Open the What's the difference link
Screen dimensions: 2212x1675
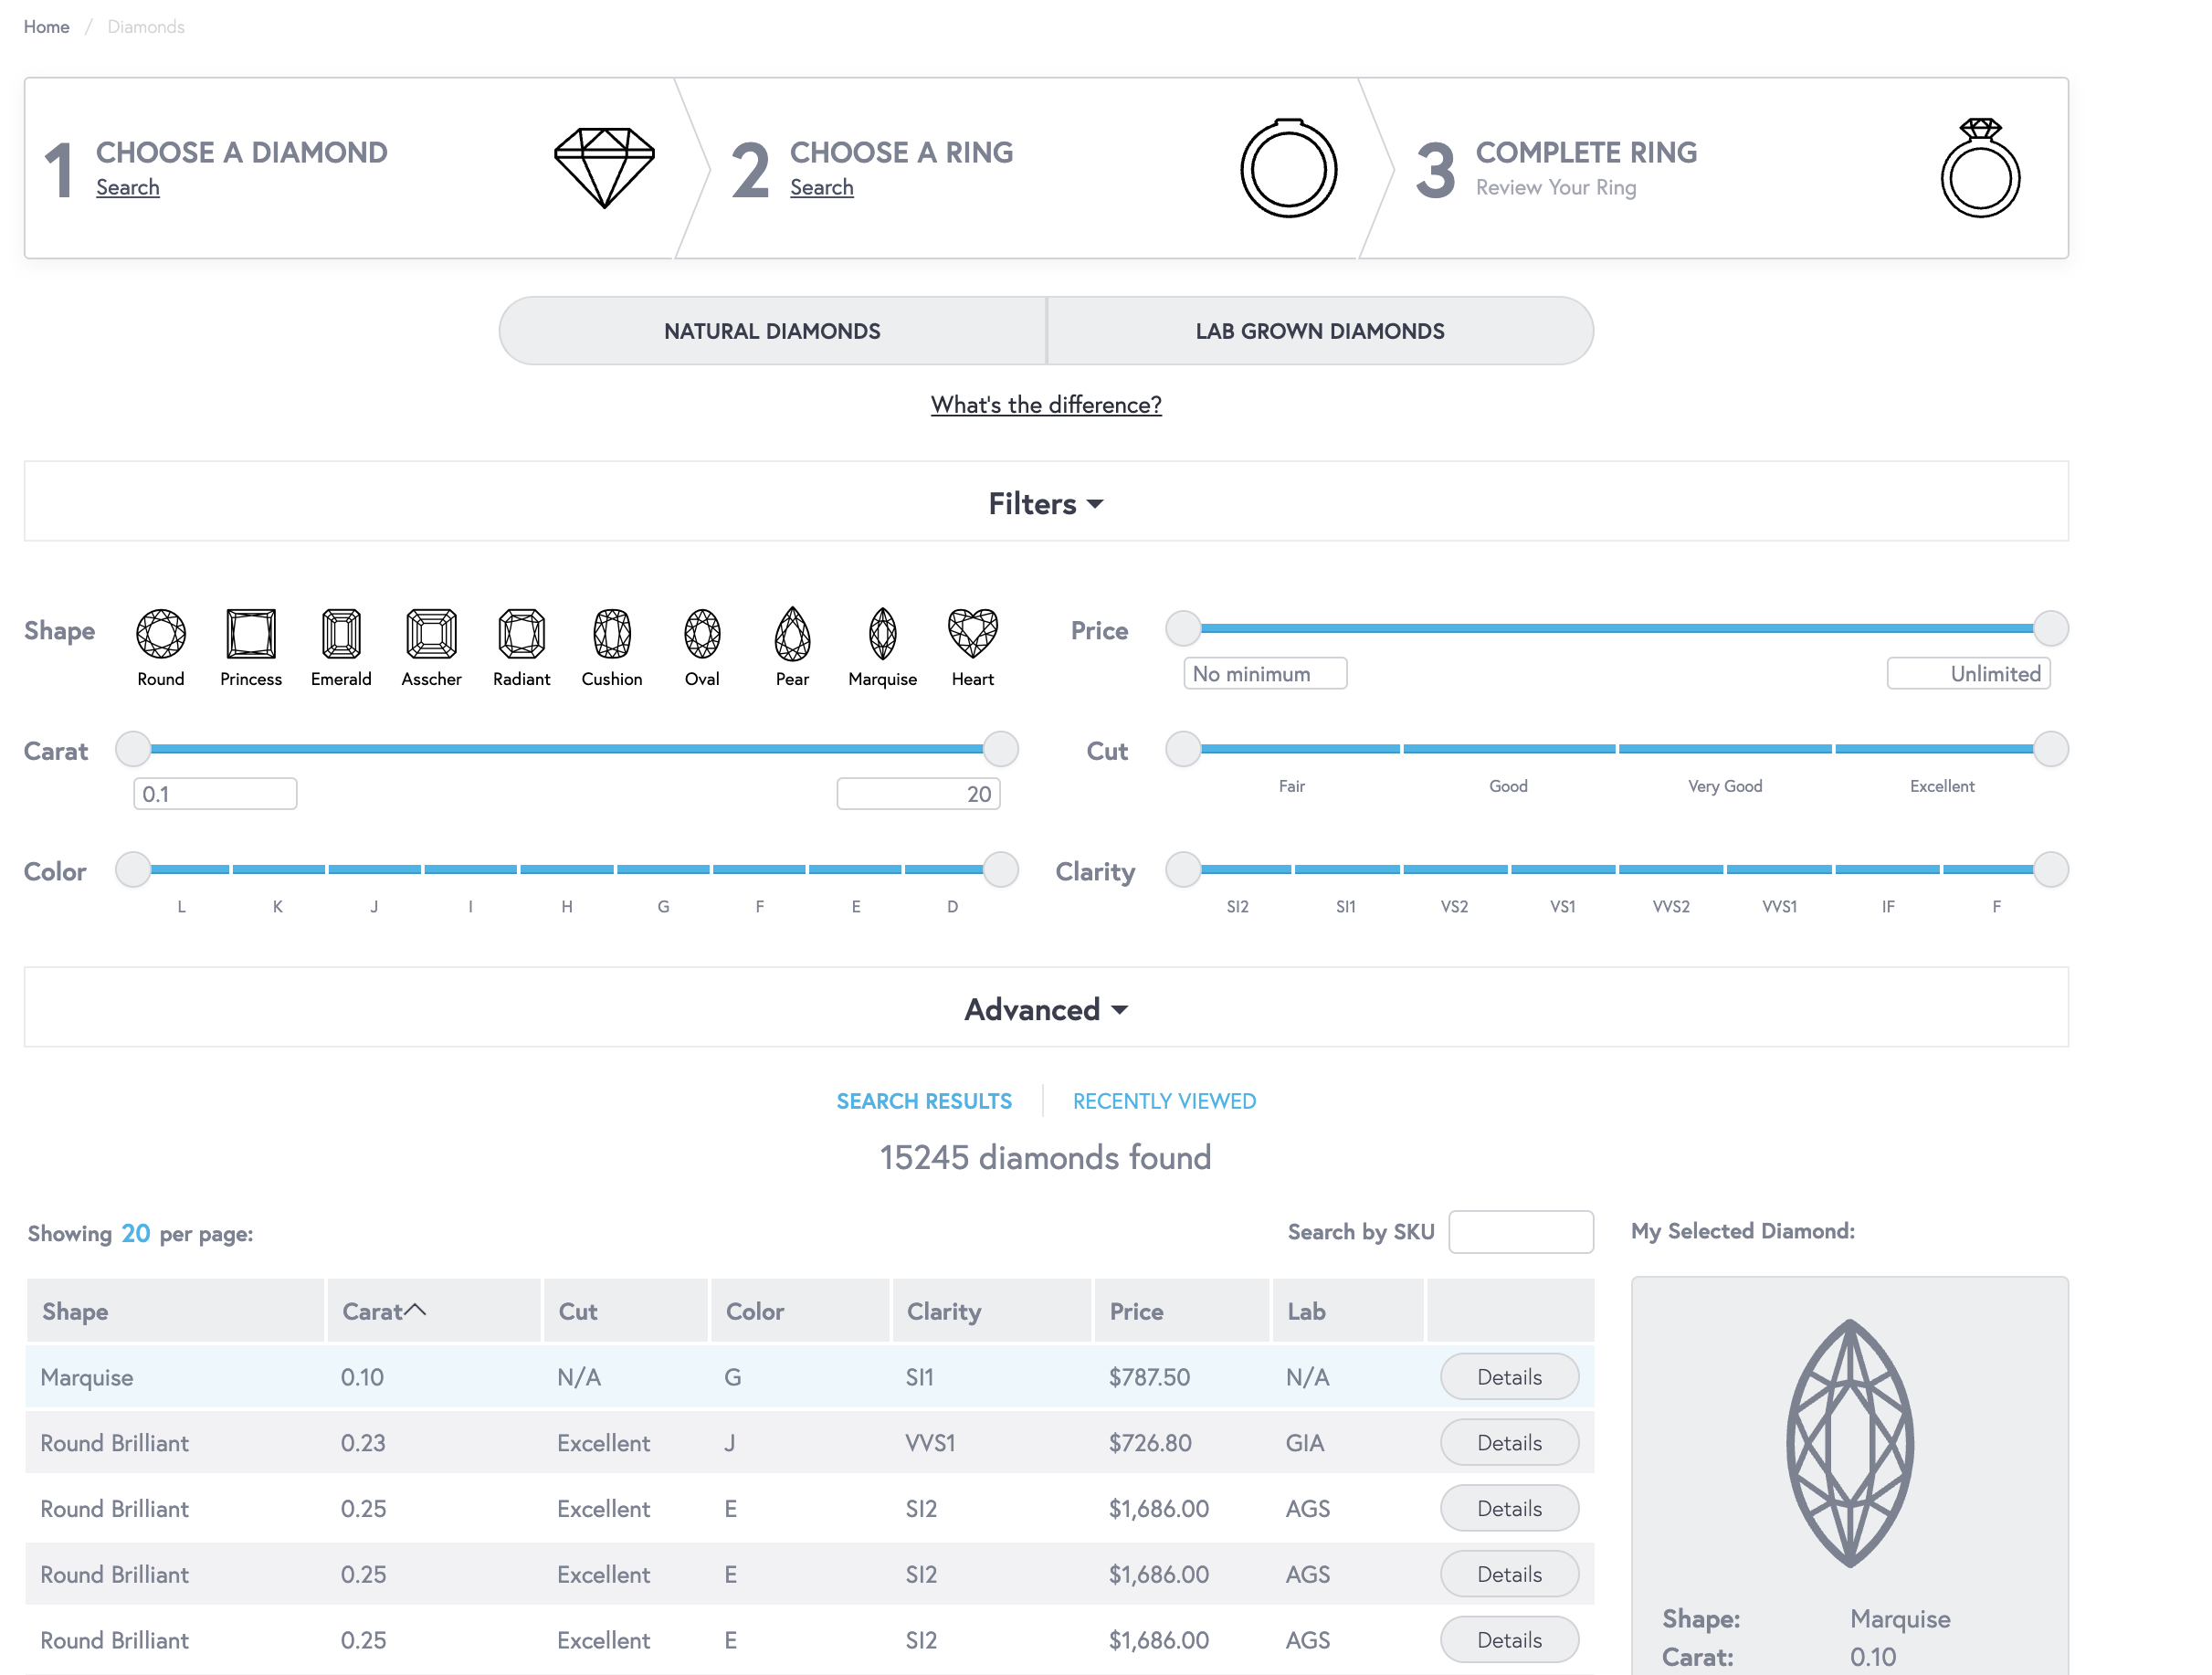pos(1045,404)
